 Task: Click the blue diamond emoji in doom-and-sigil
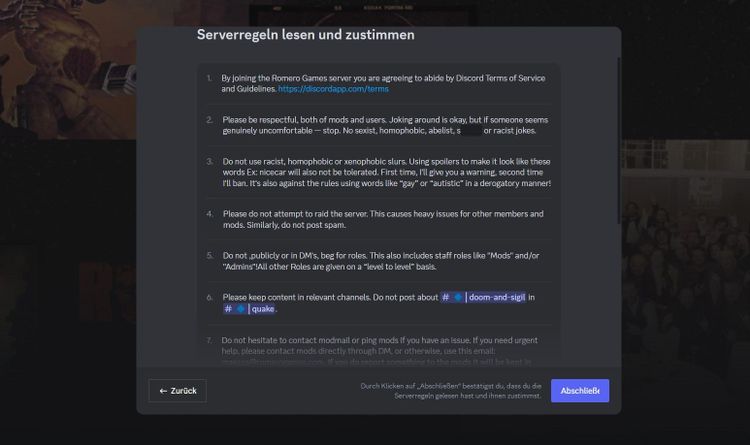pos(458,297)
